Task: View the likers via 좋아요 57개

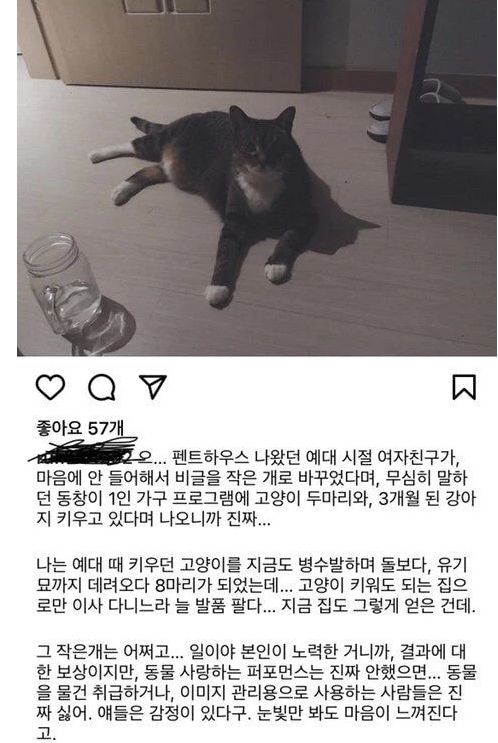Action: (x=80, y=428)
